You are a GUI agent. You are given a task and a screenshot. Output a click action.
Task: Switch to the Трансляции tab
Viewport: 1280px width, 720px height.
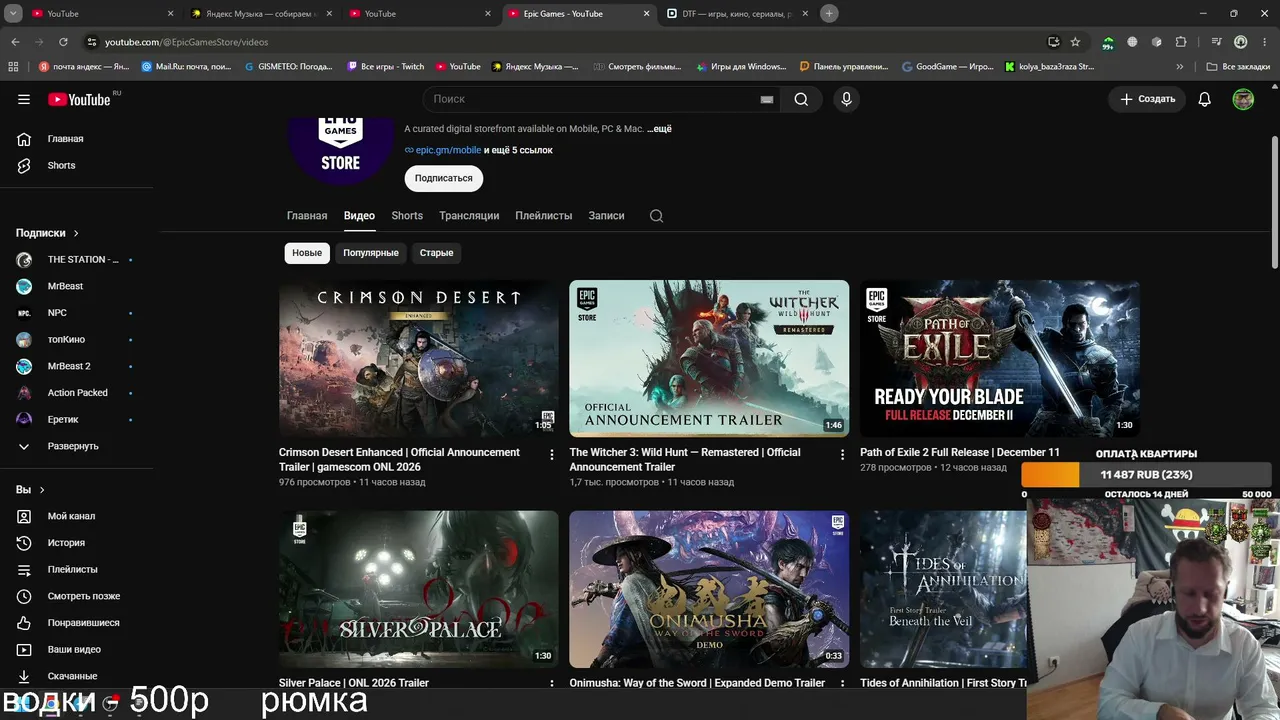469,216
